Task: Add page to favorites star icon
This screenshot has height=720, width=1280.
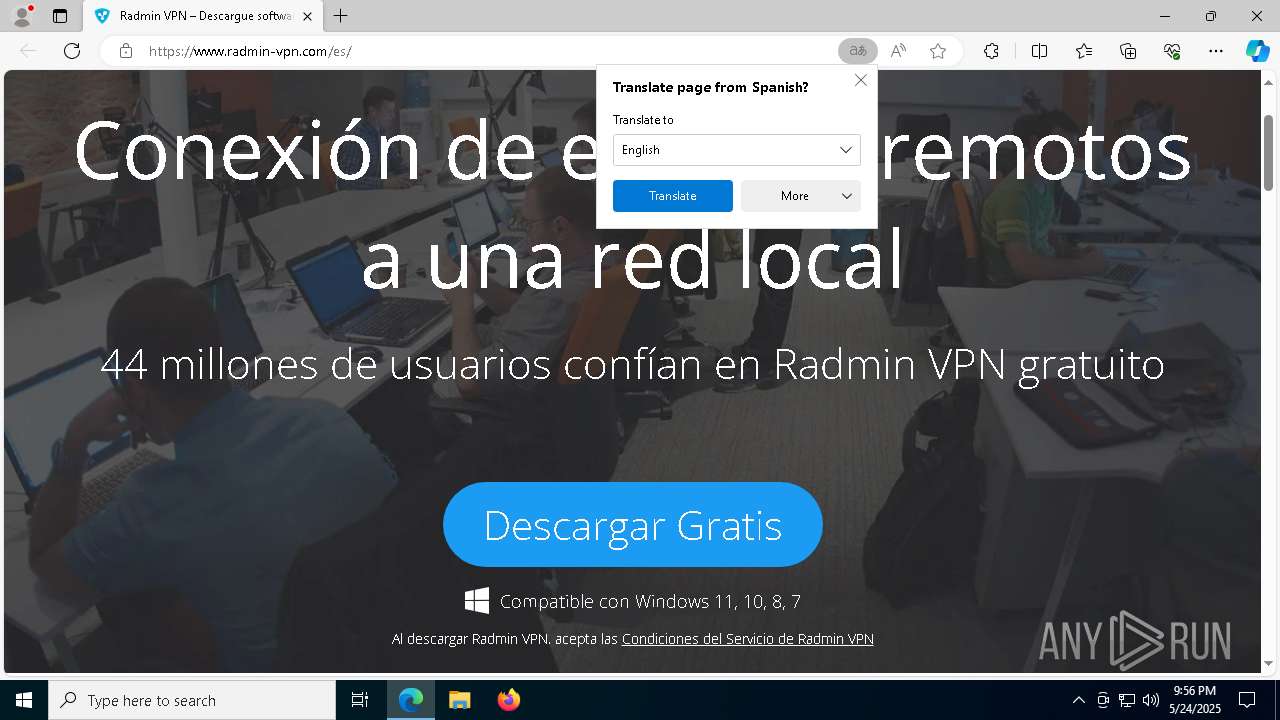Action: 938,51
